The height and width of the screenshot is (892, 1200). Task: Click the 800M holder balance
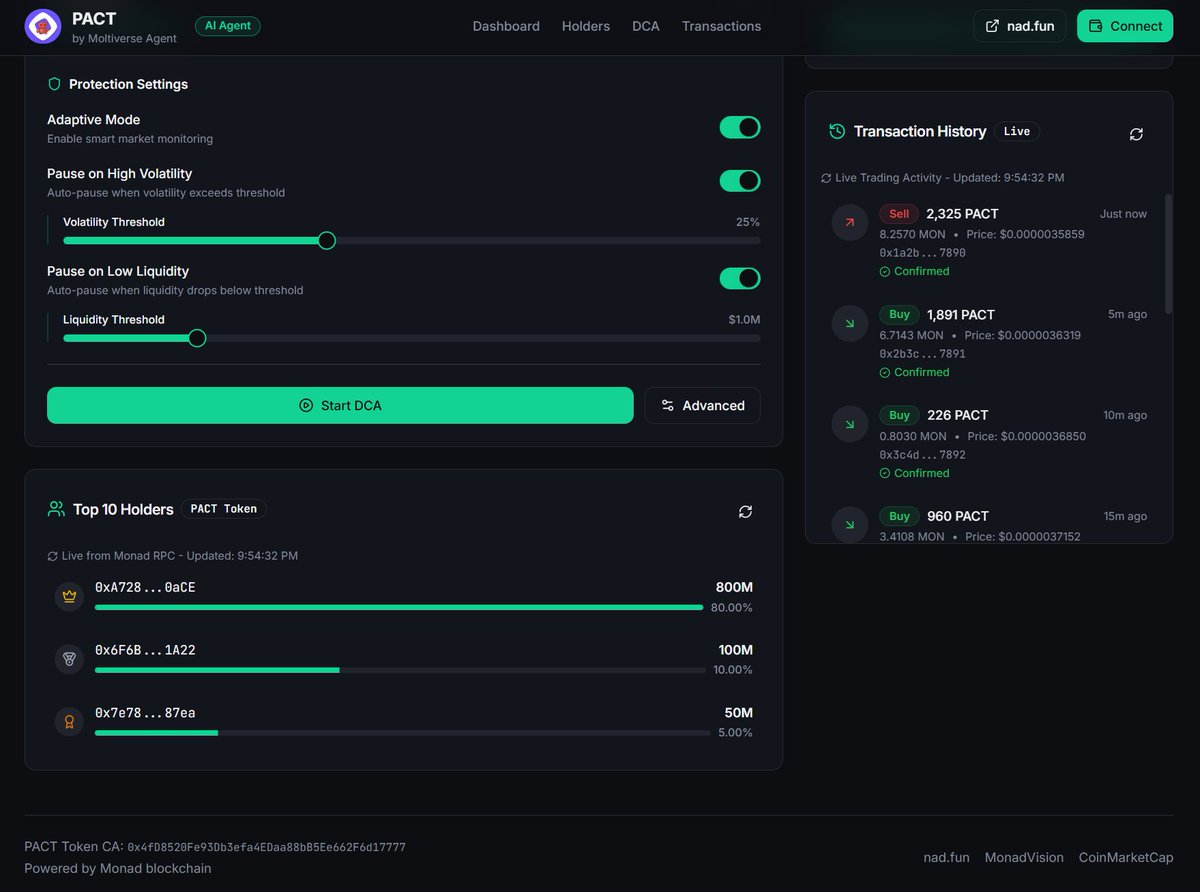pos(734,587)
